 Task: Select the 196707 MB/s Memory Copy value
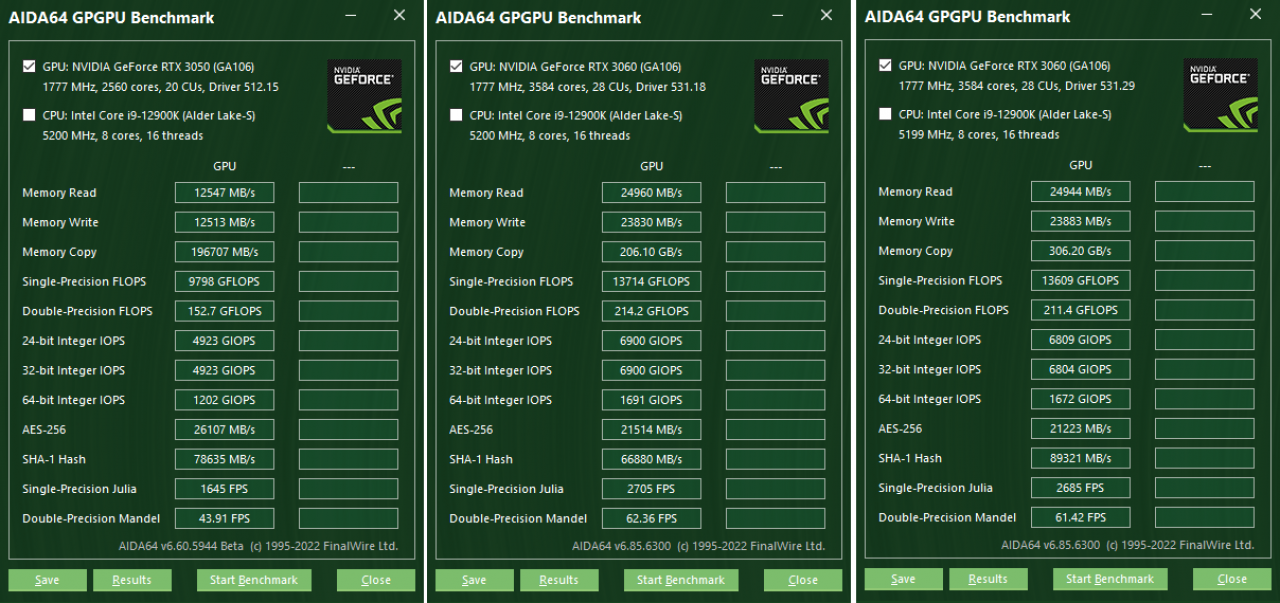click(x=224, y=252)
